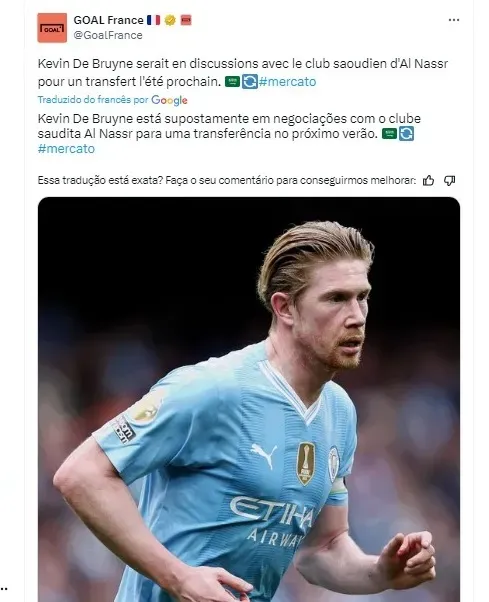
Task: Open the GOAL France display name
Action: click(x=108, y=20)
